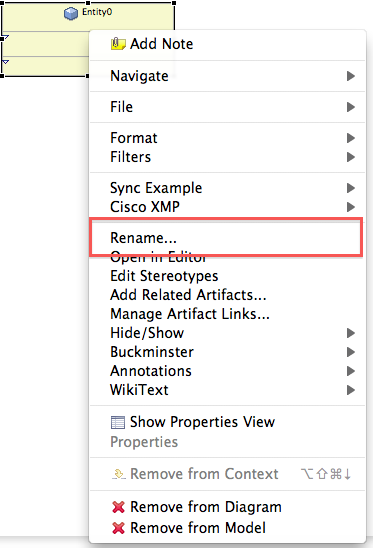Image resolution: width=373 pixels, height=548 pixels.
Task: Collapse the second compartment triangle in Entity0
Action: click(6, 62)
